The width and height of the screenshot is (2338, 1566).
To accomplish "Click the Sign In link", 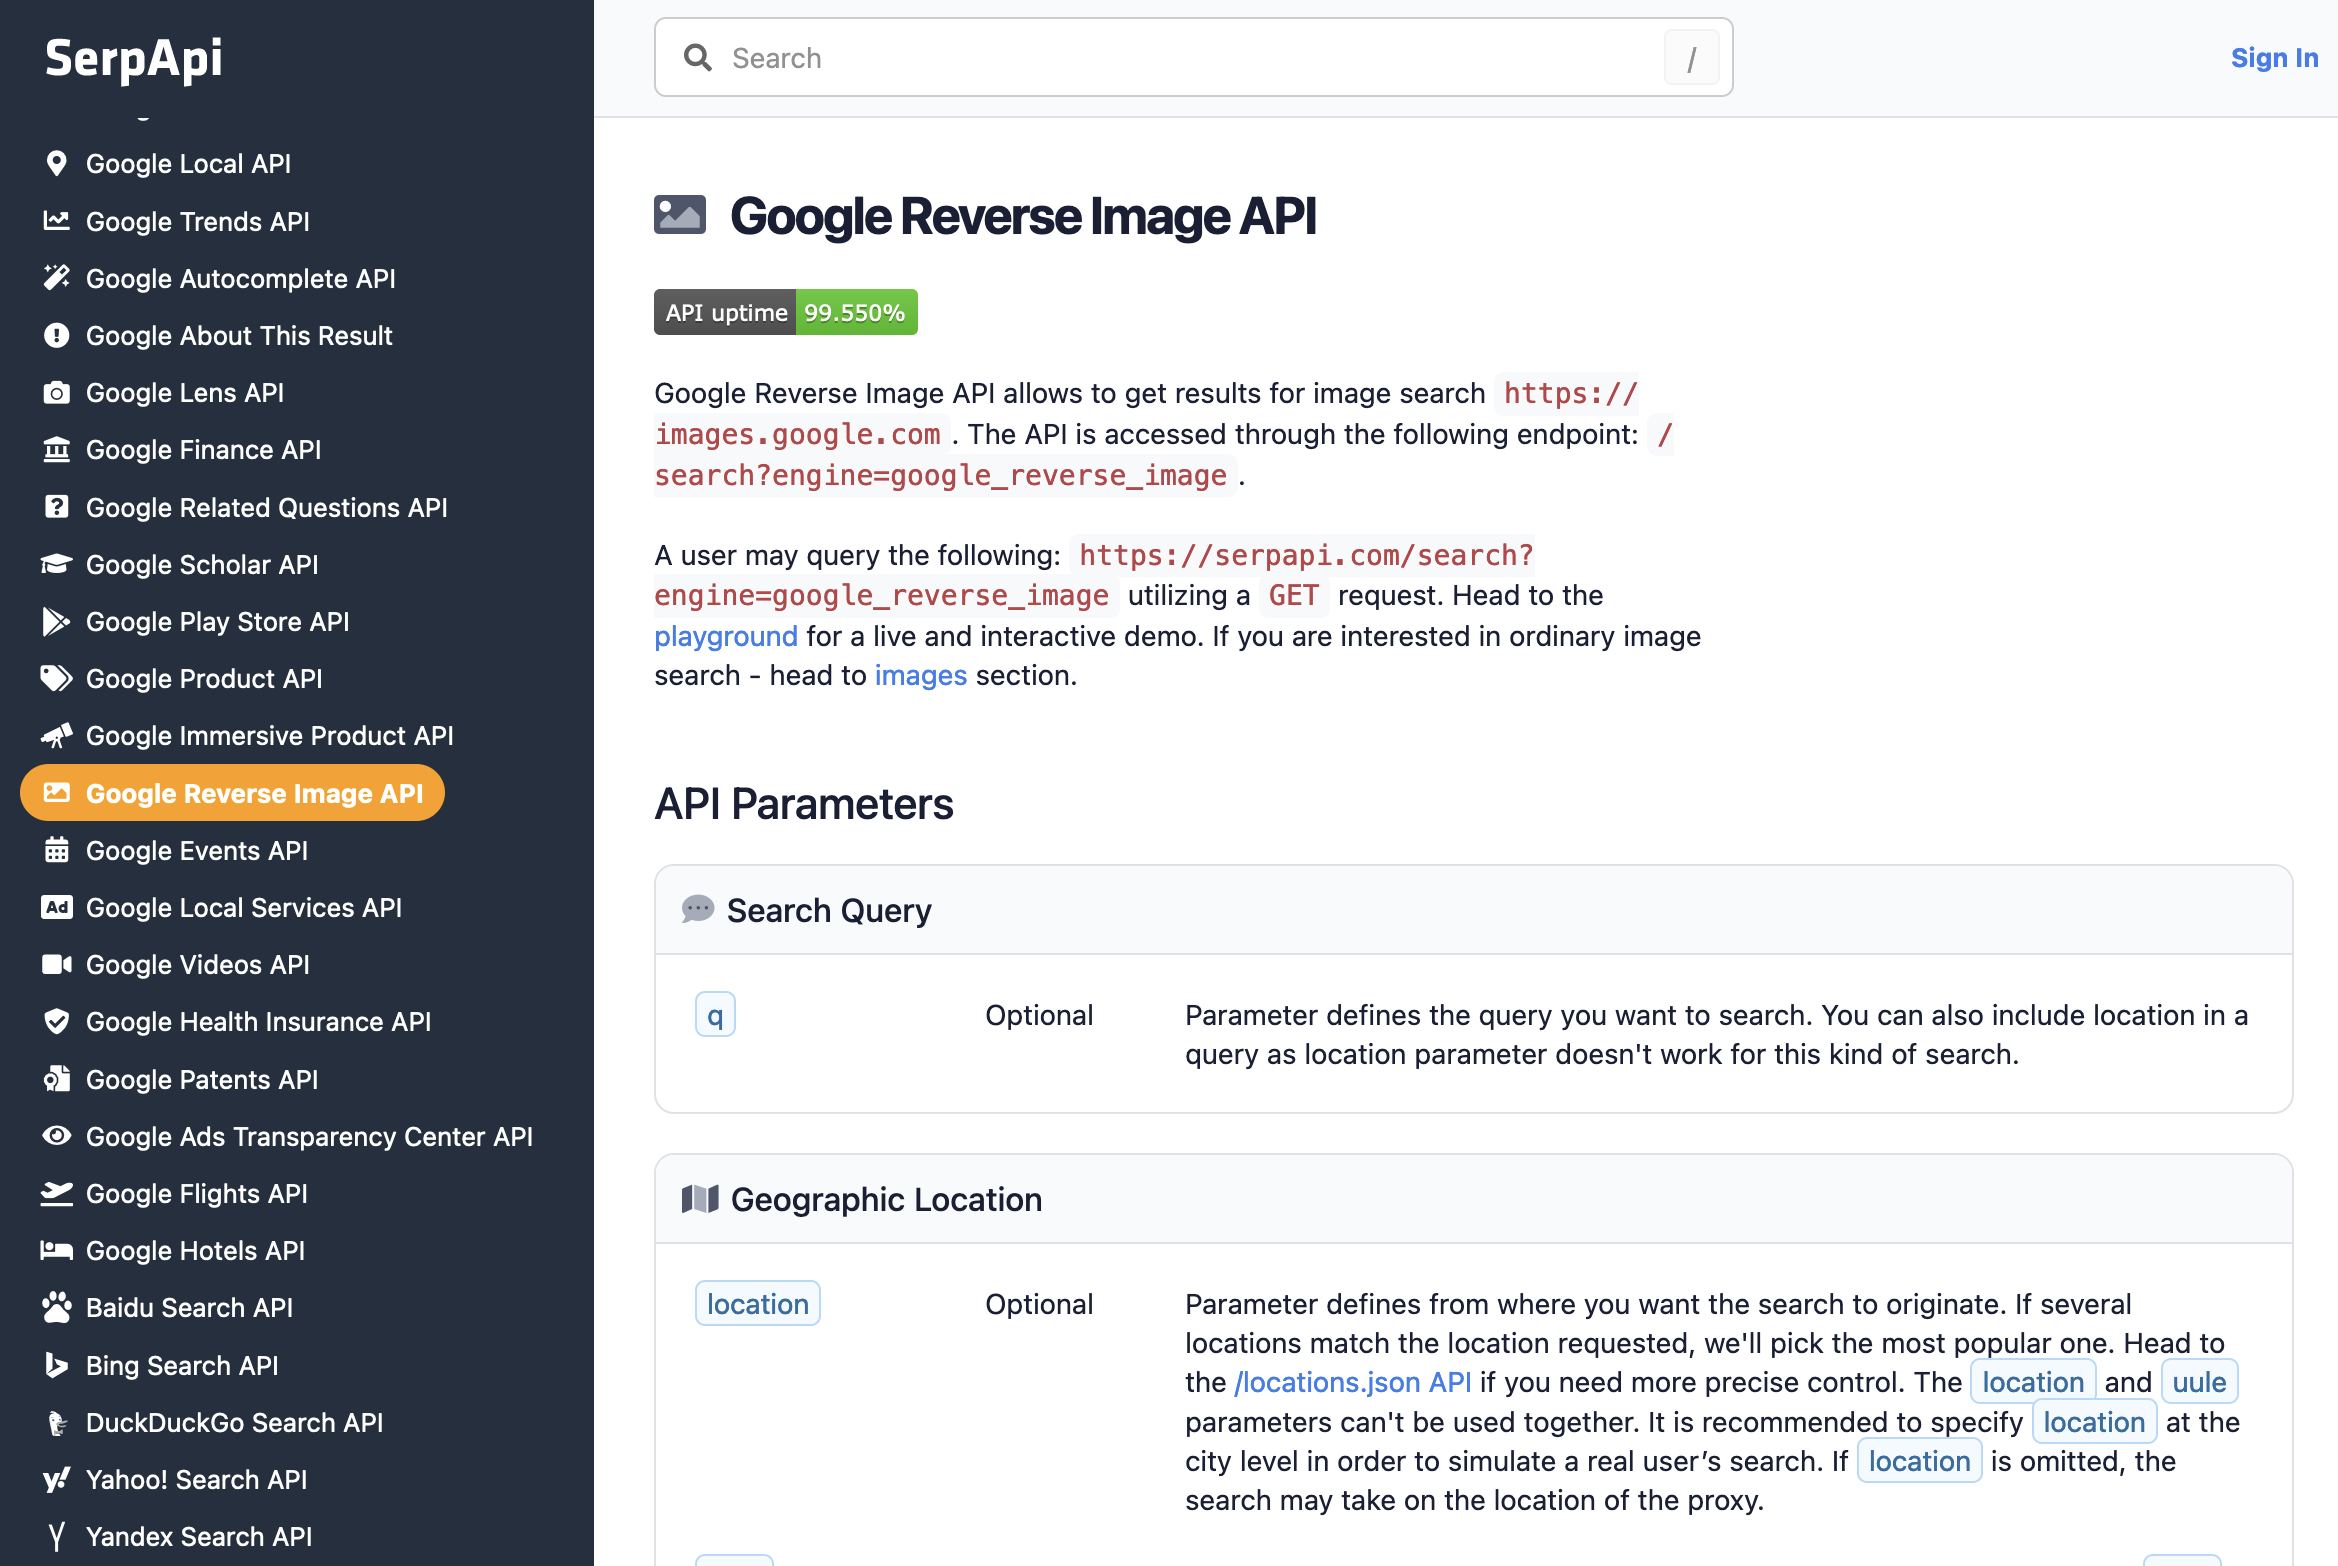I will [2274, 58].
